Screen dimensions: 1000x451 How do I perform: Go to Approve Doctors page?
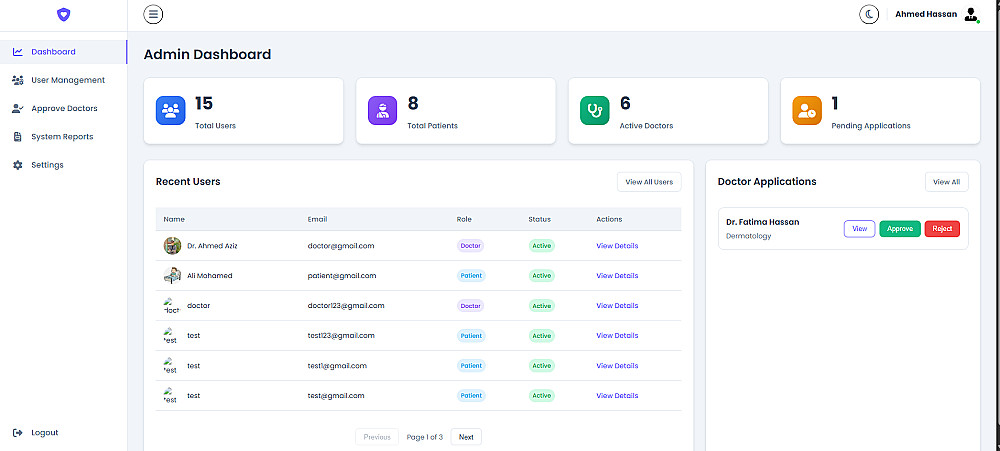64,108
